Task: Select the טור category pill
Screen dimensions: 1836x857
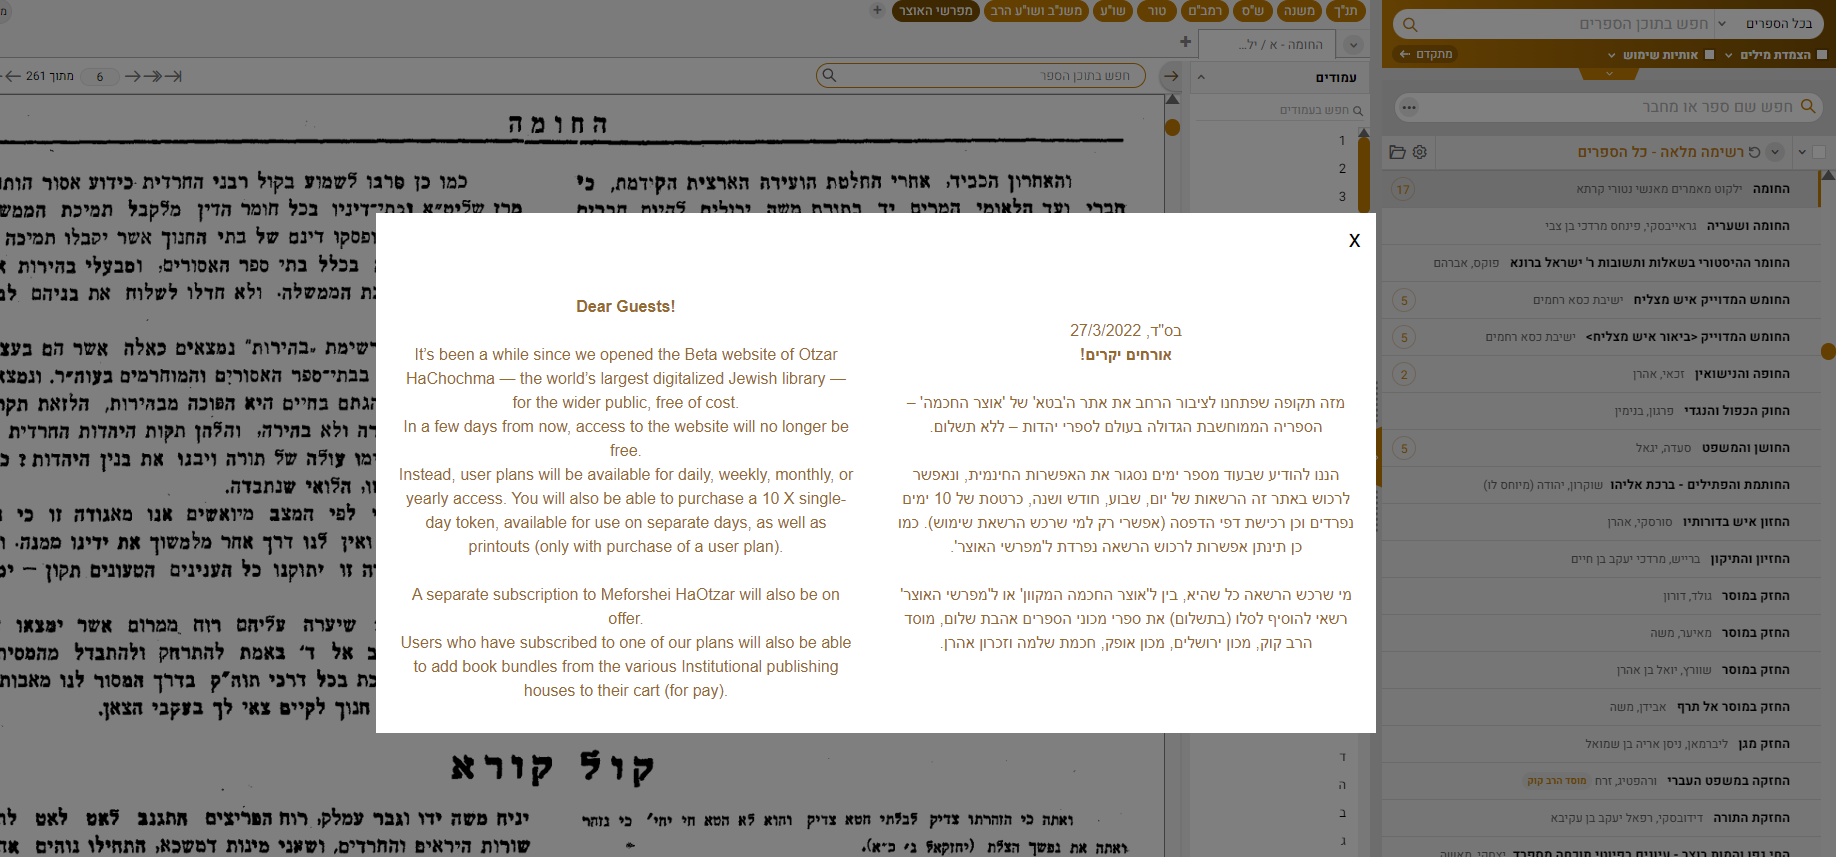Action: coord(1157,11)
